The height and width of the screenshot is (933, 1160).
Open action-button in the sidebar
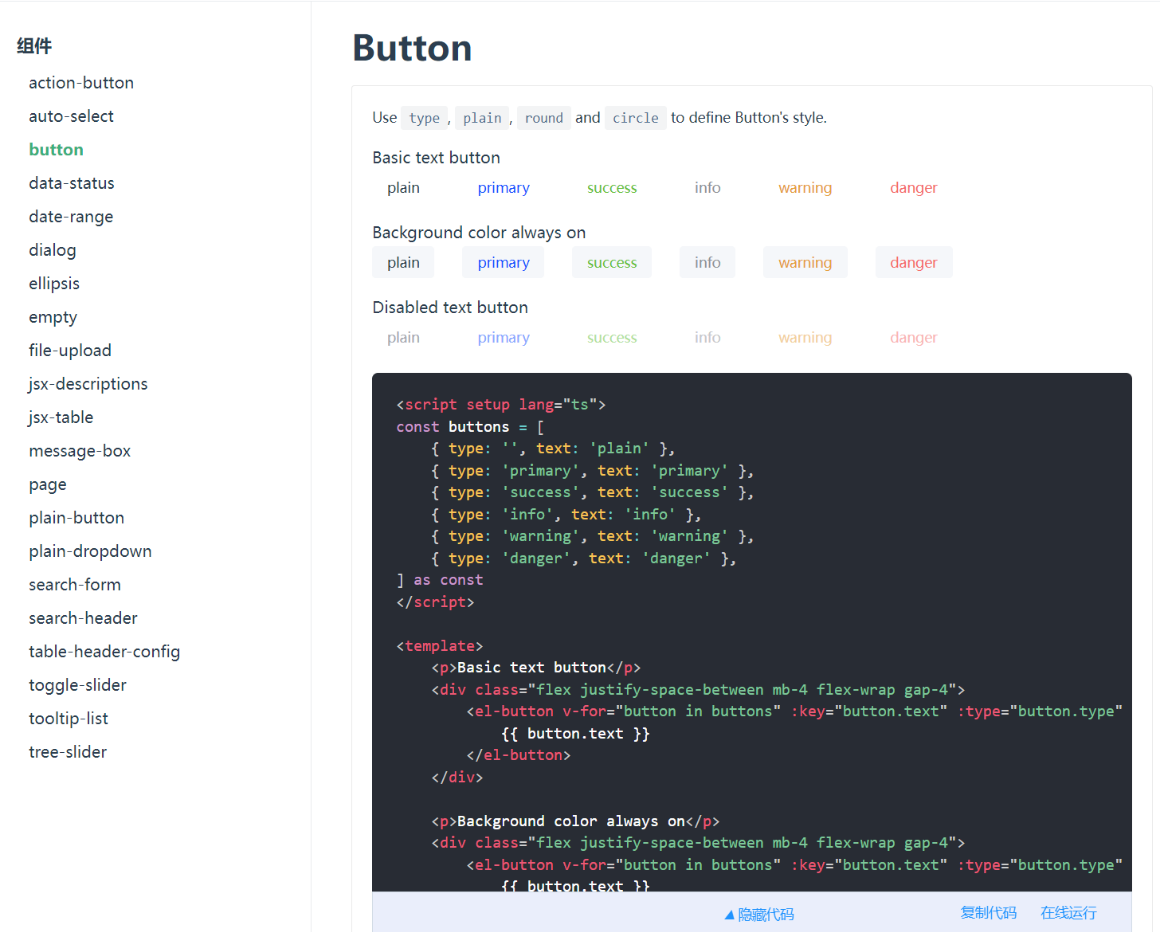pyautogui.click(x=81, y=83)
